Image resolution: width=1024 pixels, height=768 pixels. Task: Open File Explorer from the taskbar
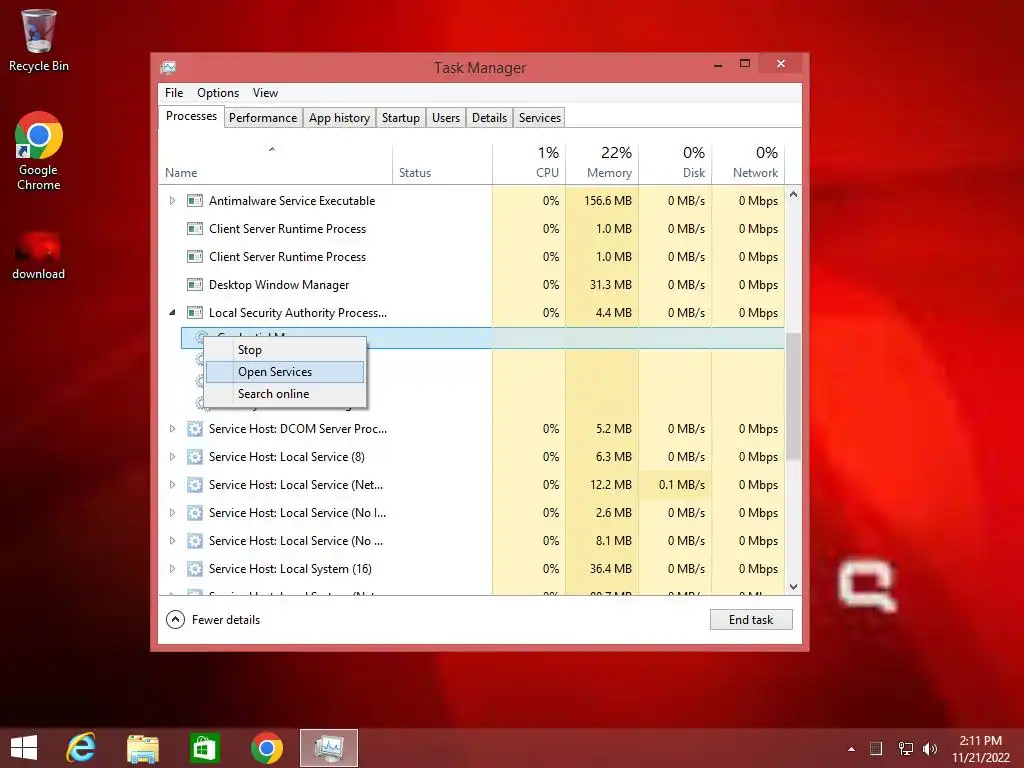(x=142, y=748)
